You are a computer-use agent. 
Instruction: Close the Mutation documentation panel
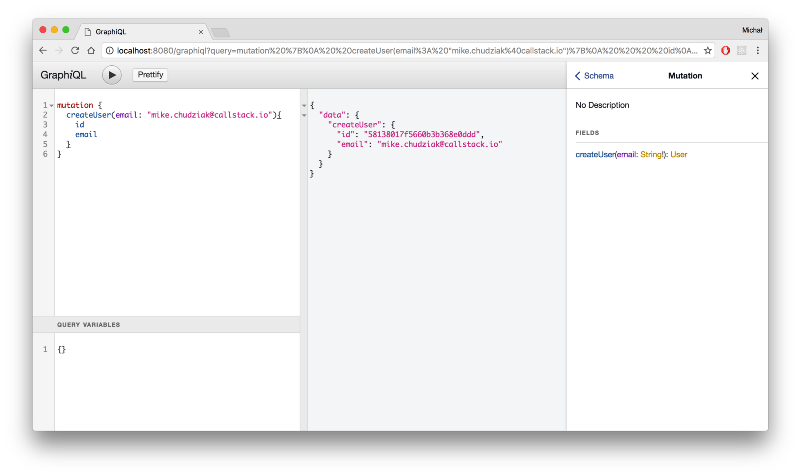click(755, 76)
